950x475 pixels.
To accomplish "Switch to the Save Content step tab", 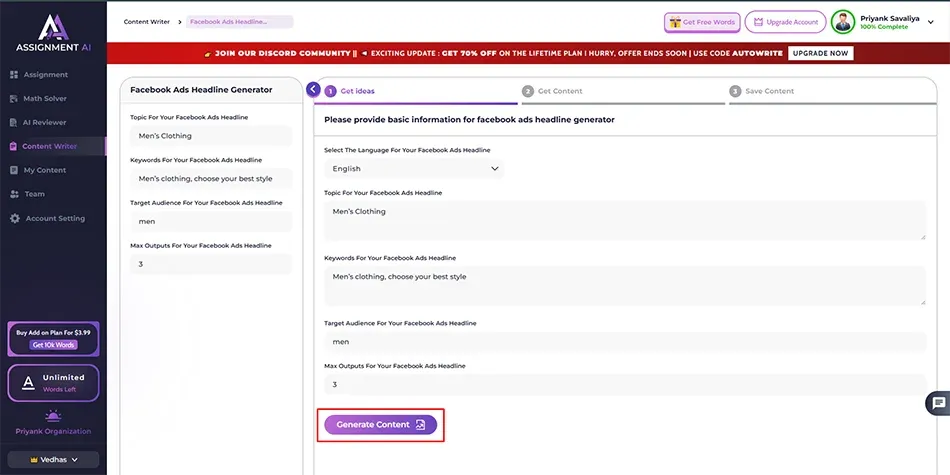I will (x=769, y=91).
